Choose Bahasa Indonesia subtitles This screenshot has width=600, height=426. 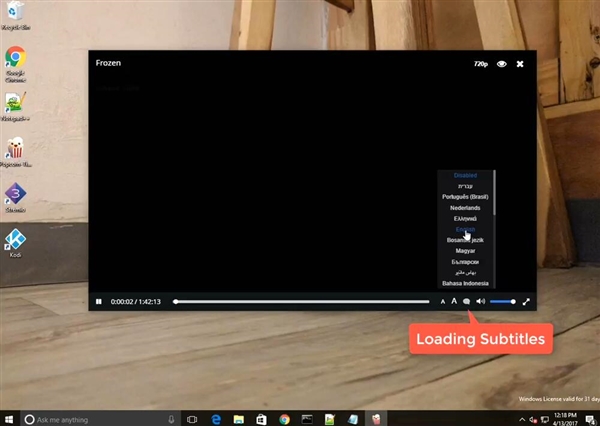coord(465,283)
